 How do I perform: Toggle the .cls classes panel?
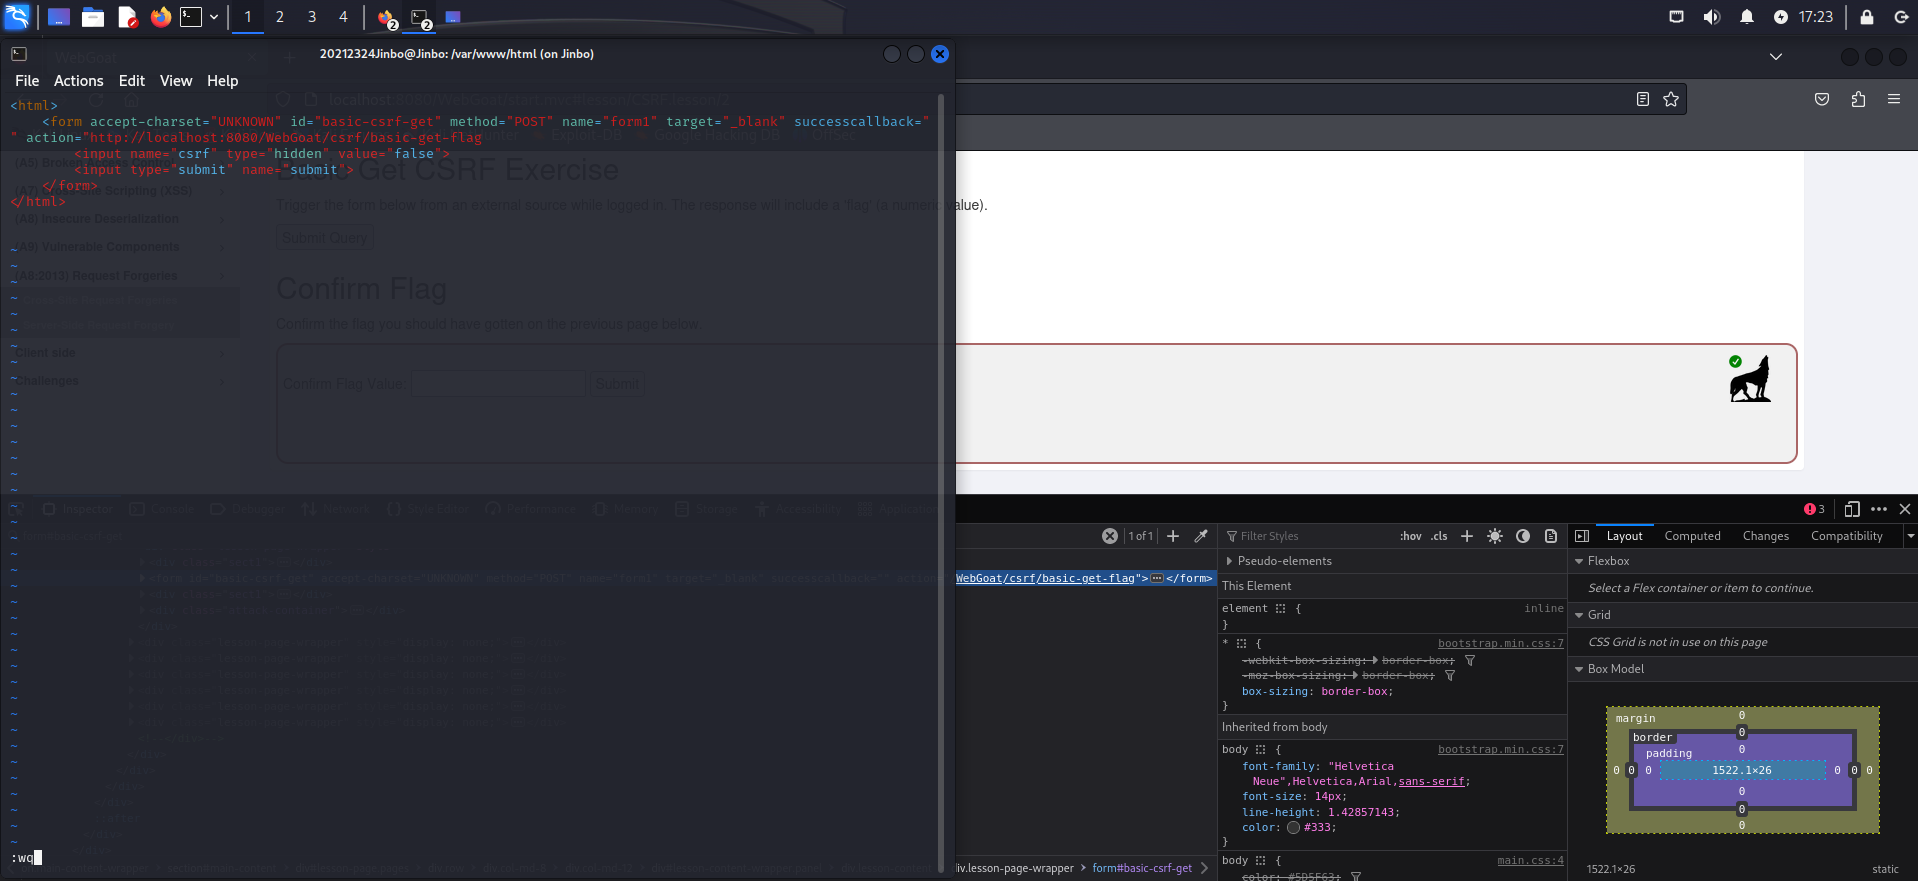1439,536
